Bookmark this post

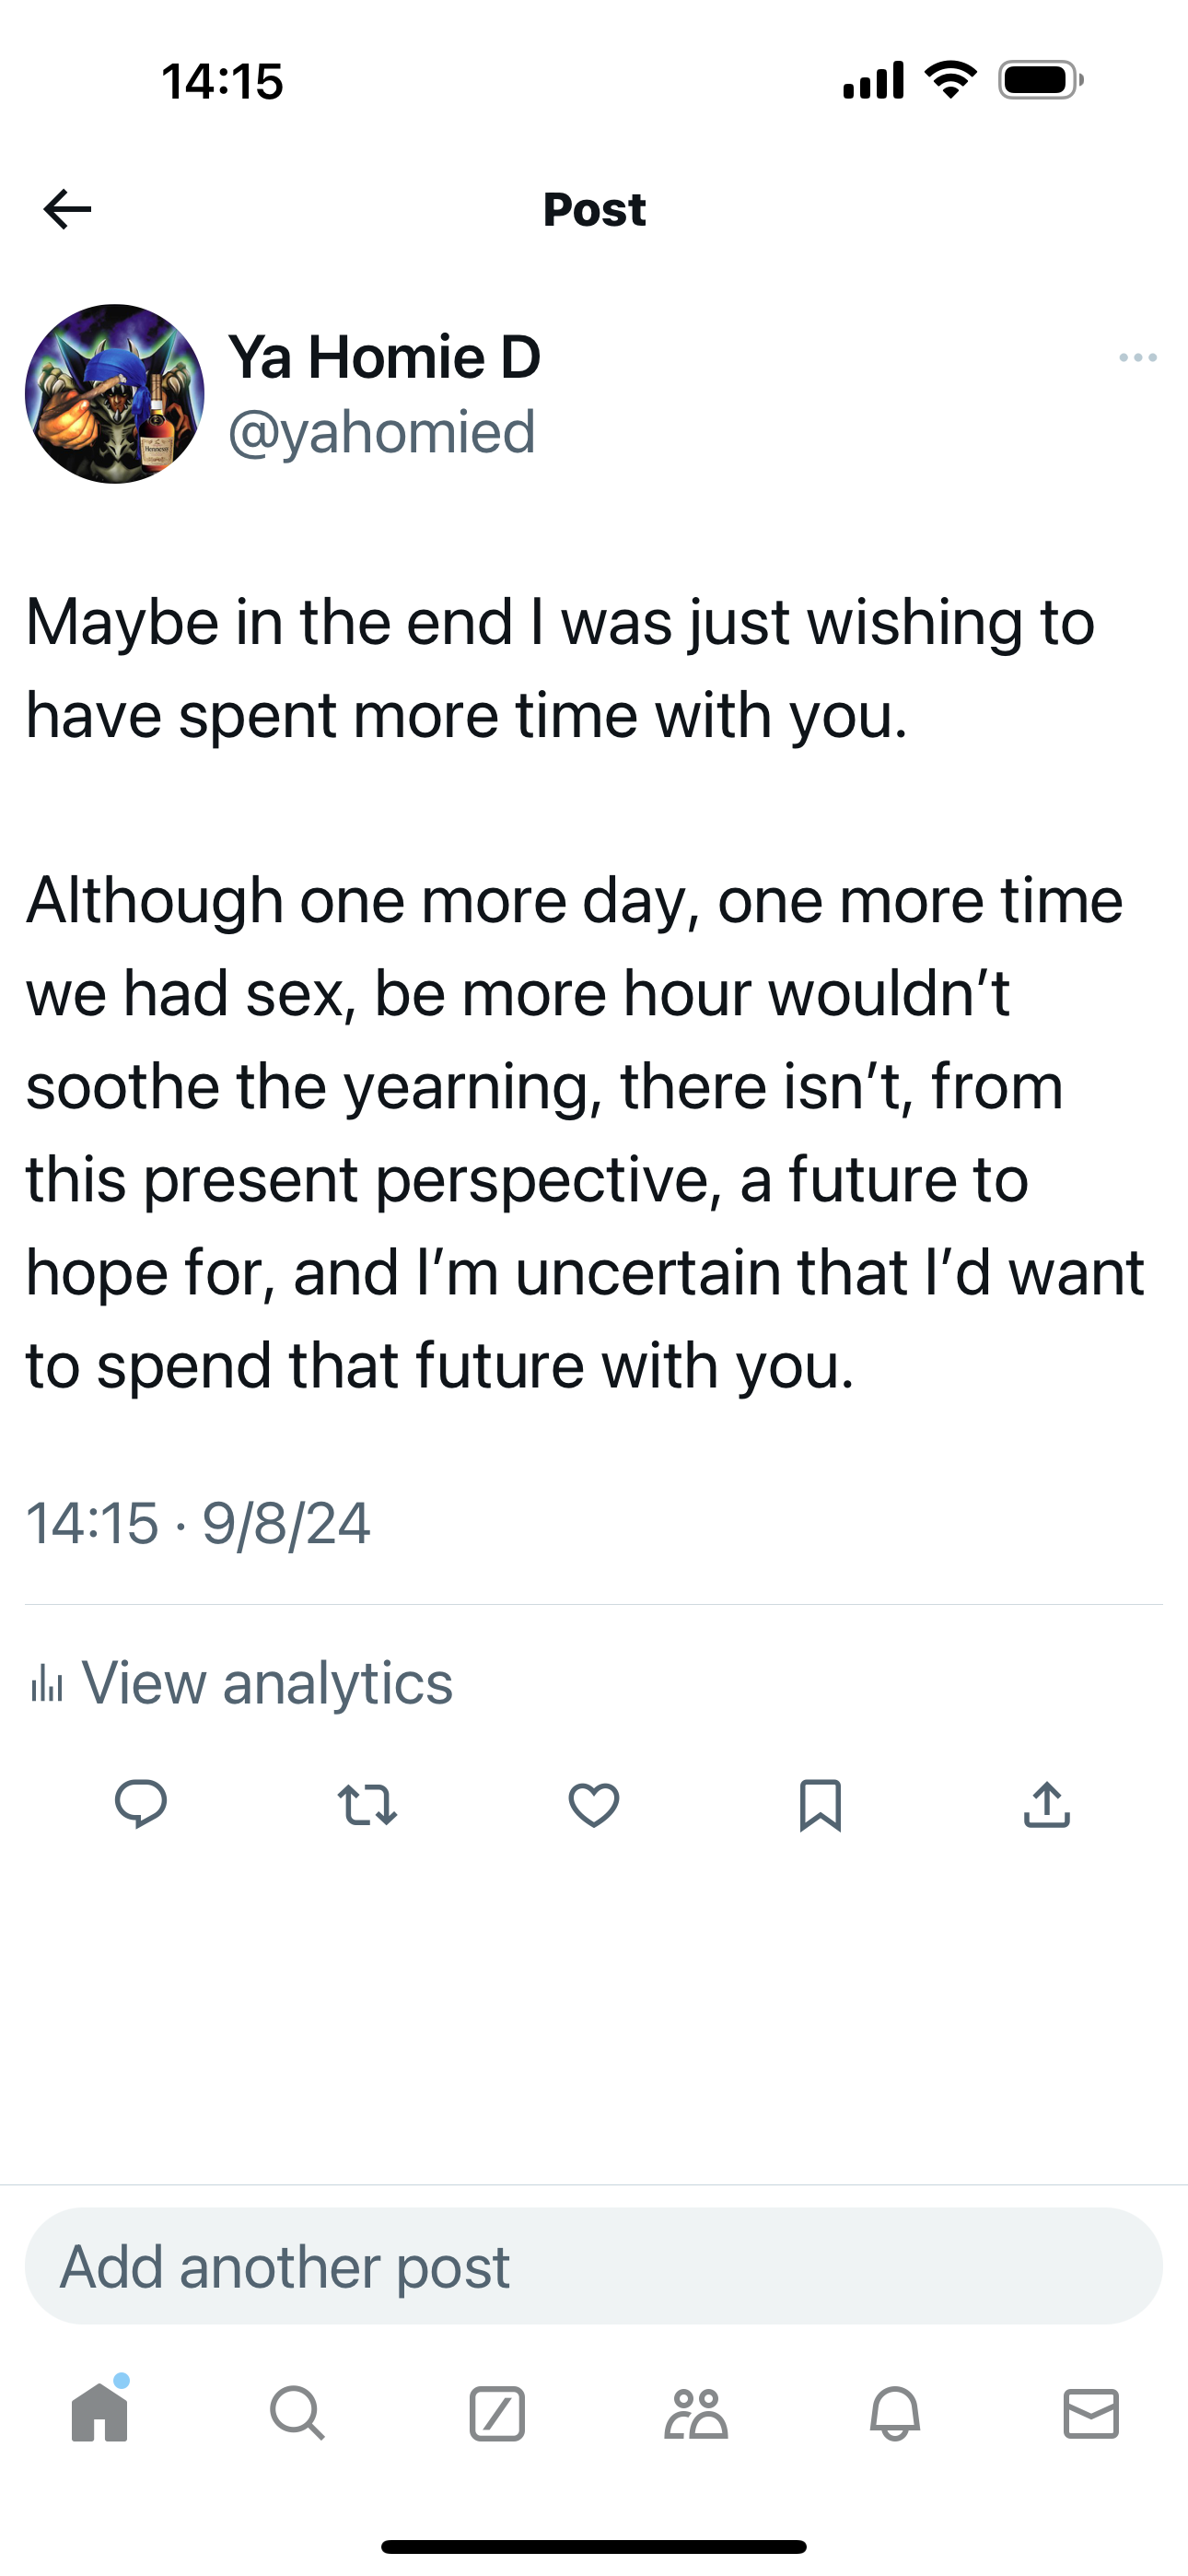click(x=820, y=1805)
